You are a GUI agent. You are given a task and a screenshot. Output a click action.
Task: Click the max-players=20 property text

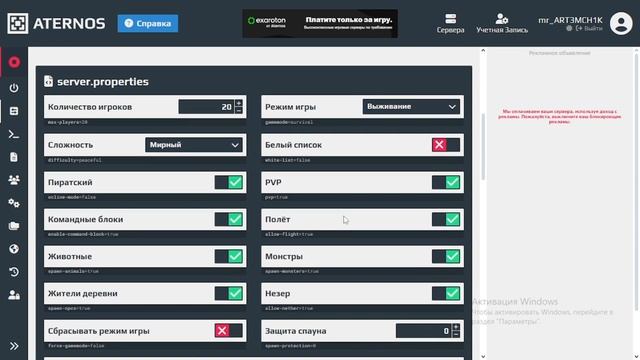(x=68, y=122)
